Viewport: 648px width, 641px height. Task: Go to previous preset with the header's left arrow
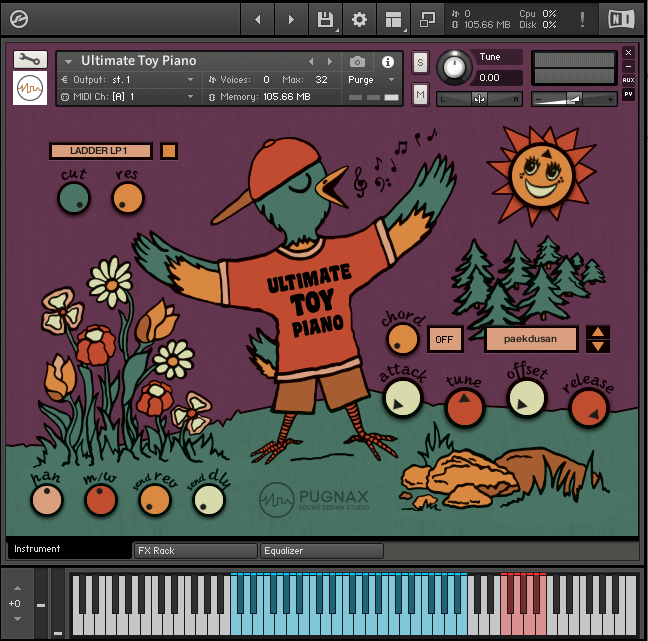point(257,19)
